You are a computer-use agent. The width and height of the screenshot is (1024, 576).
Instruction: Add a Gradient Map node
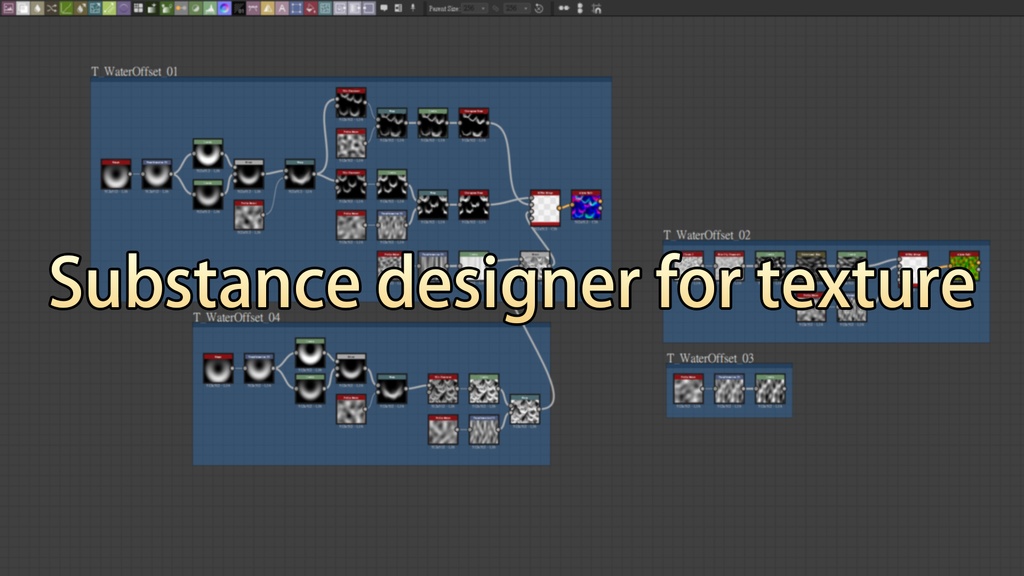[167, 8]
